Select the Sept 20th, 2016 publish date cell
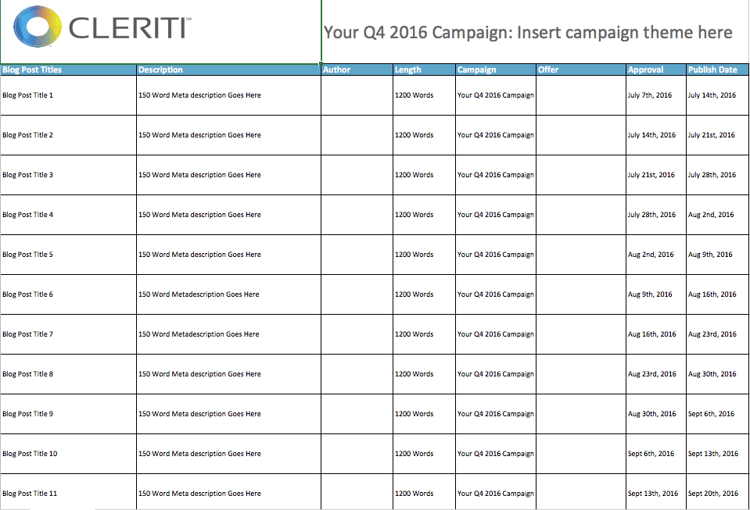Viewport: 750px width, 510px height. 717,492
